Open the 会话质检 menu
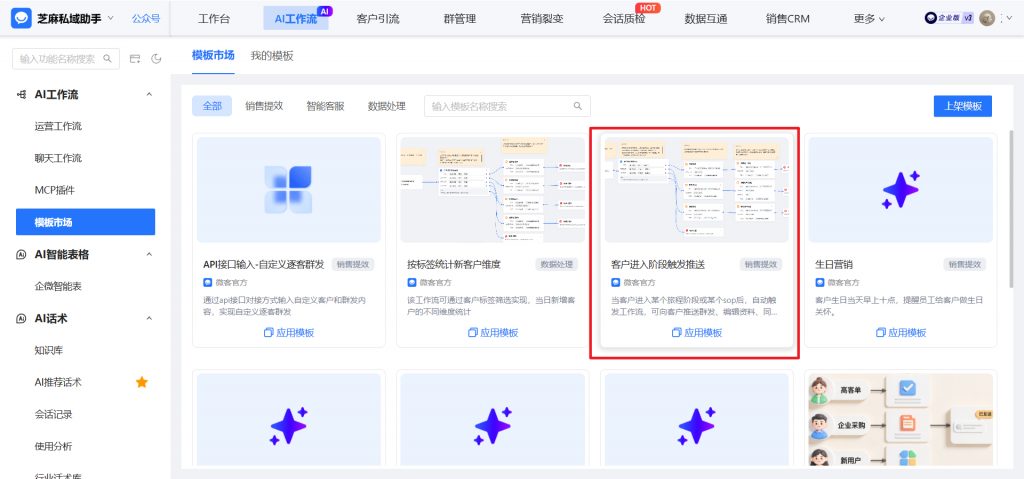 click(624, 19)
